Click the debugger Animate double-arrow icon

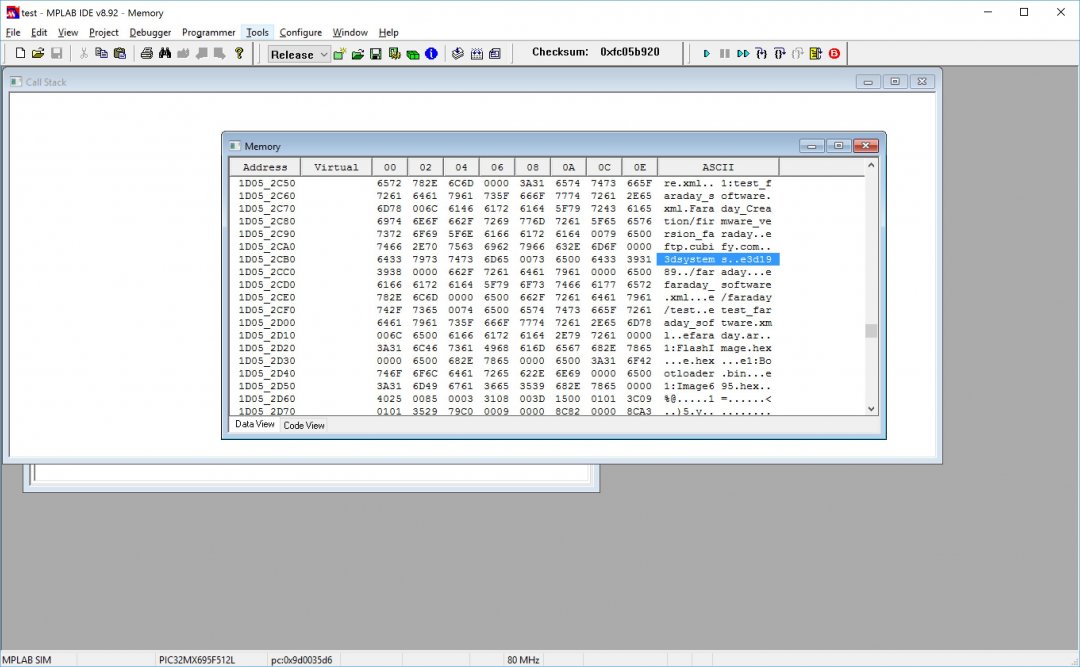point(743,54)
